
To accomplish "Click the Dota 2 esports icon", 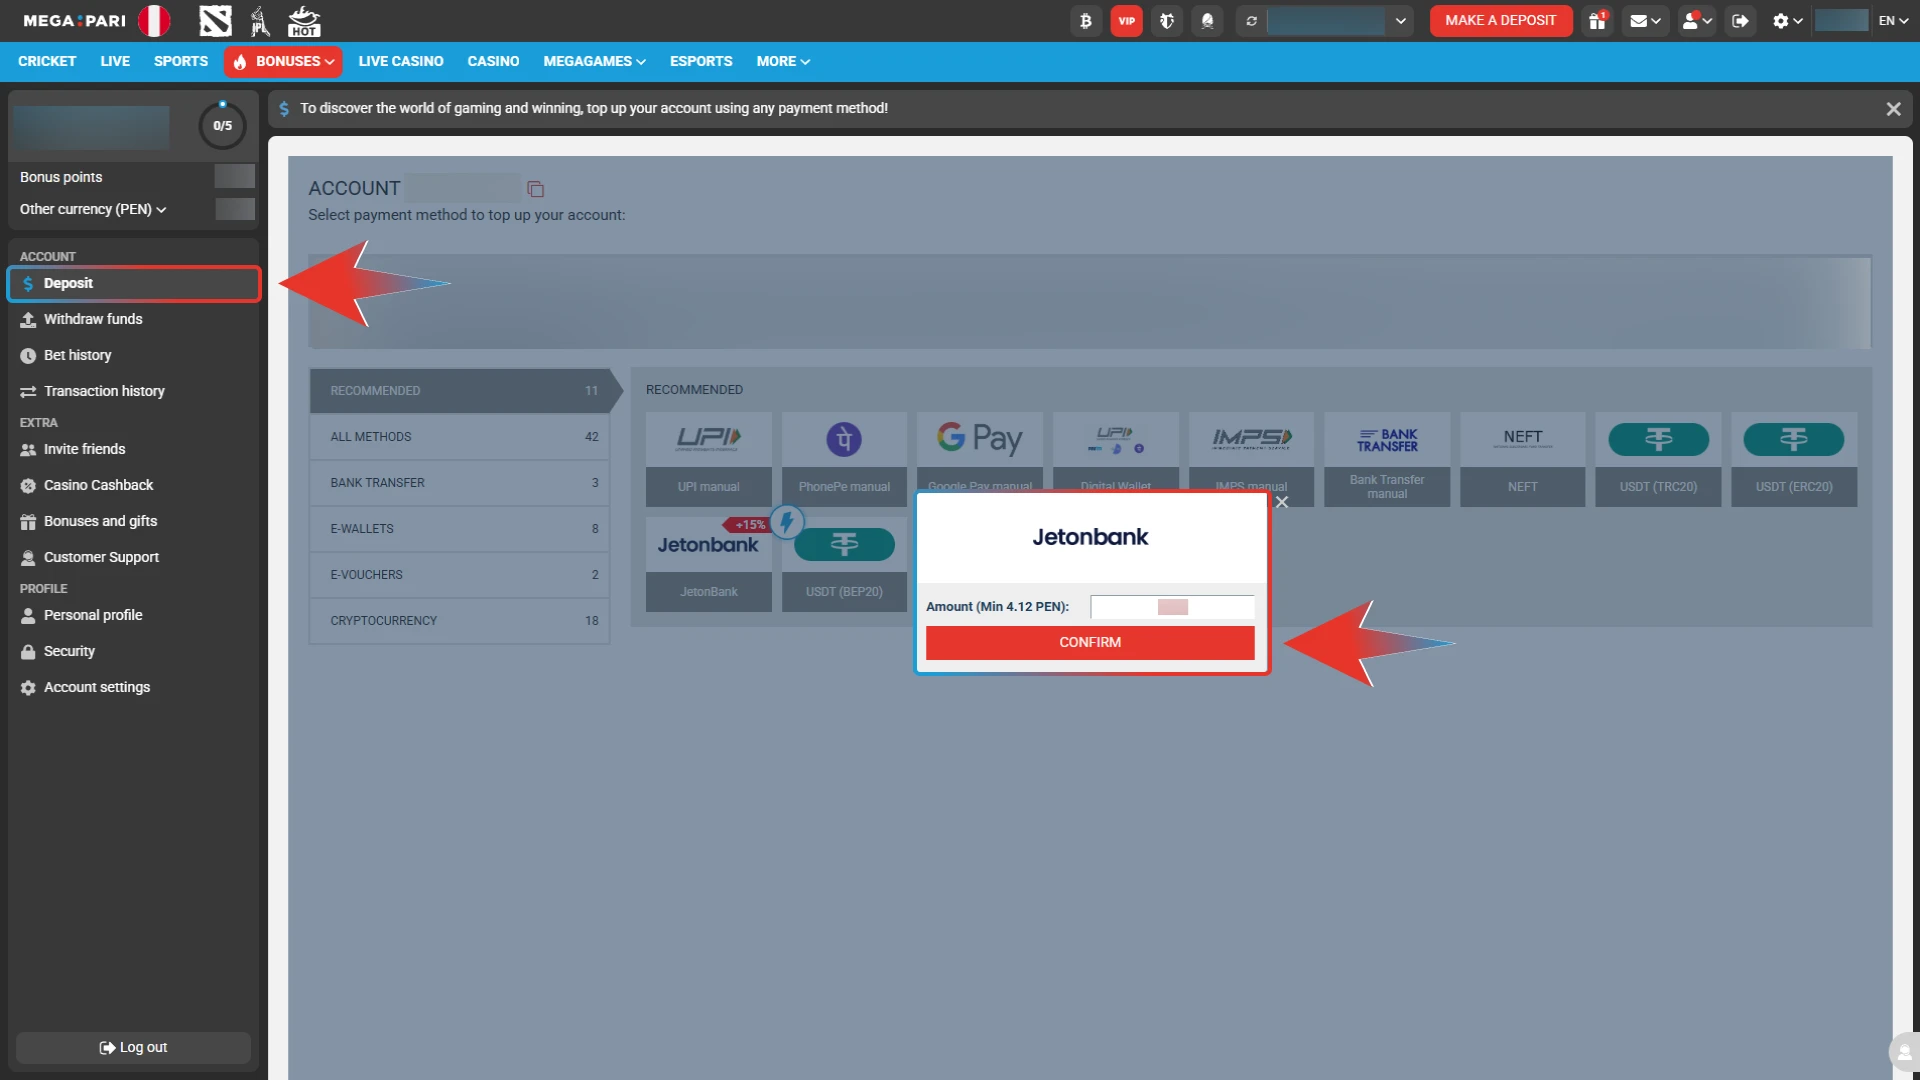I will point(215,20).
